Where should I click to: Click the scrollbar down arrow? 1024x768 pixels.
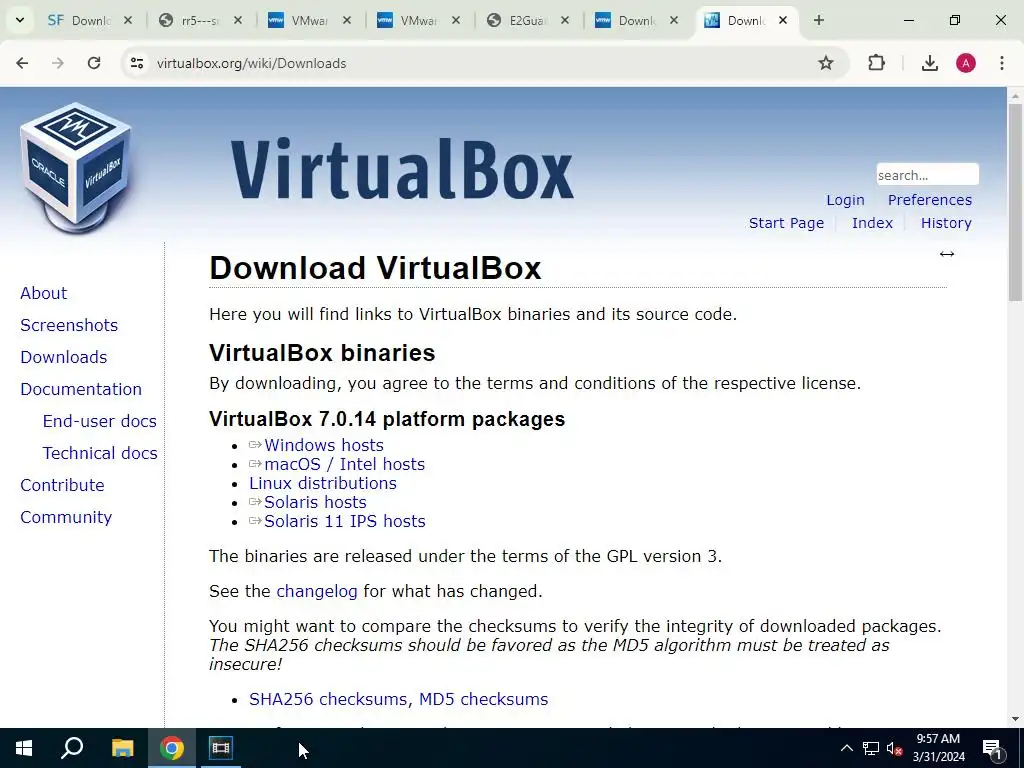tap(1015, 719)
